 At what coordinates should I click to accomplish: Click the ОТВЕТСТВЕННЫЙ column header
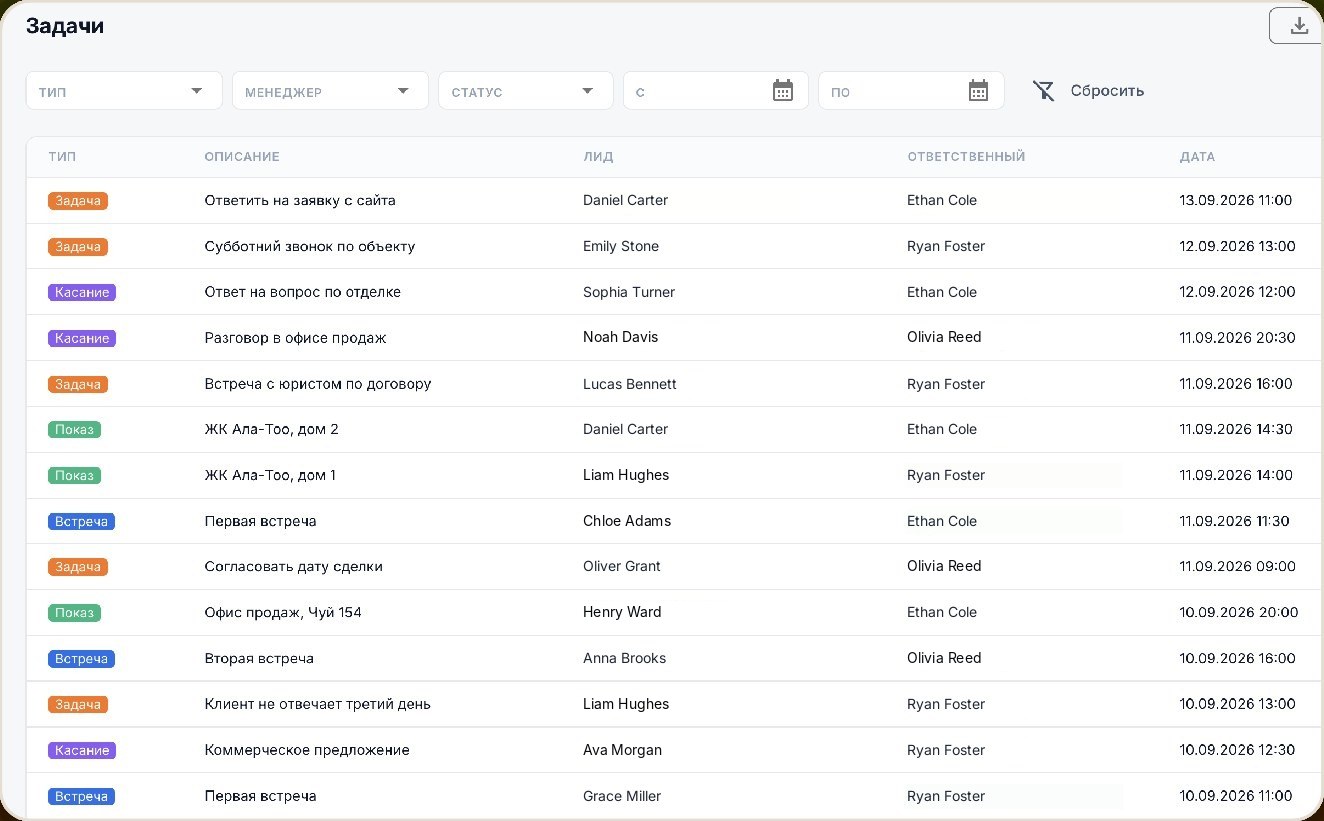(966, 157)
